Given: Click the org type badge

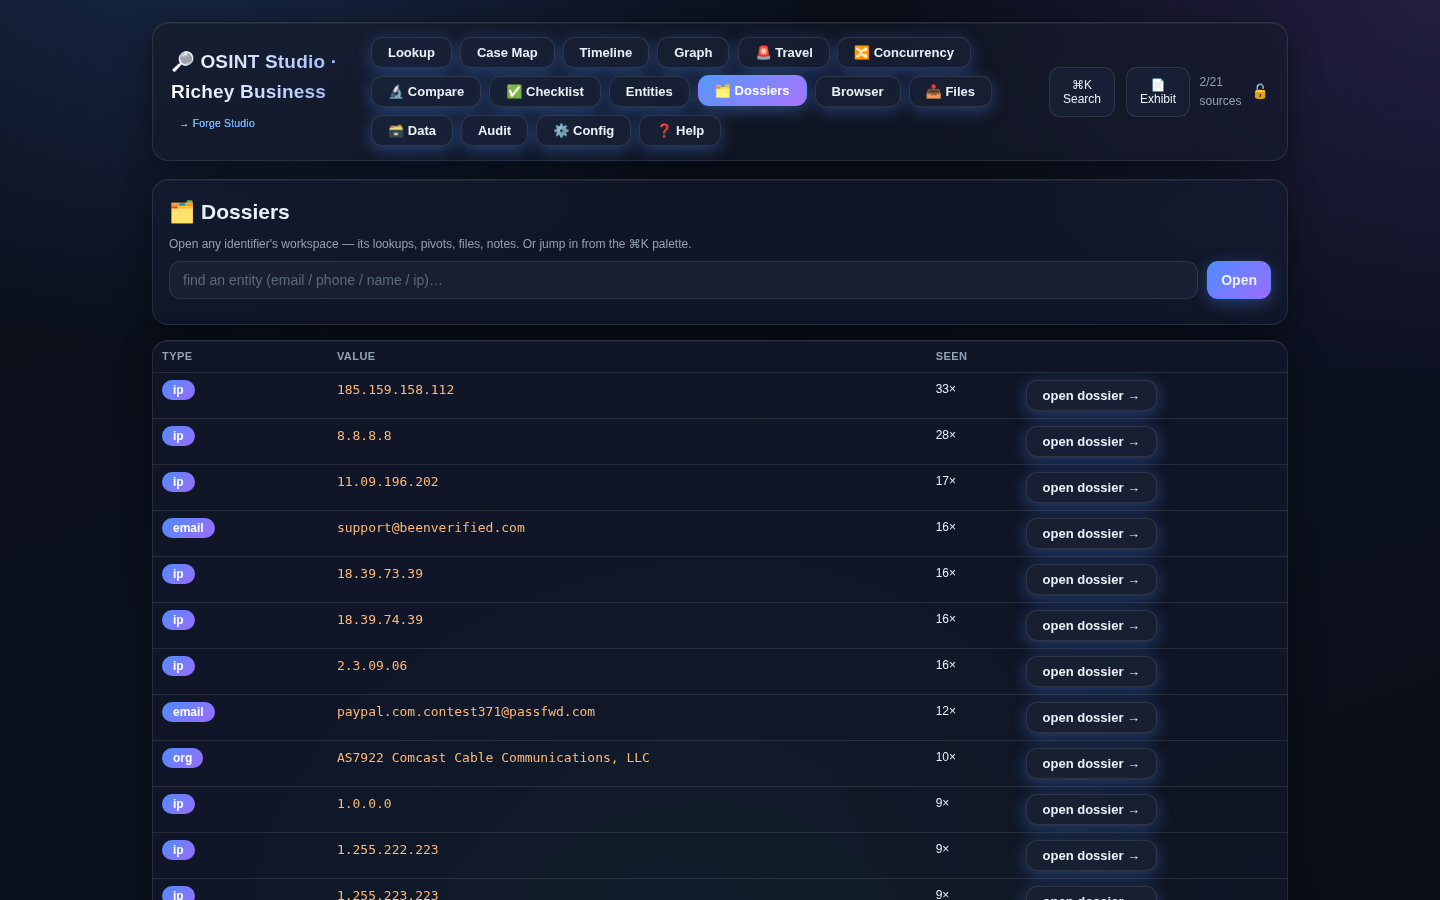Looking at the screenshot, I should [182, 758].
